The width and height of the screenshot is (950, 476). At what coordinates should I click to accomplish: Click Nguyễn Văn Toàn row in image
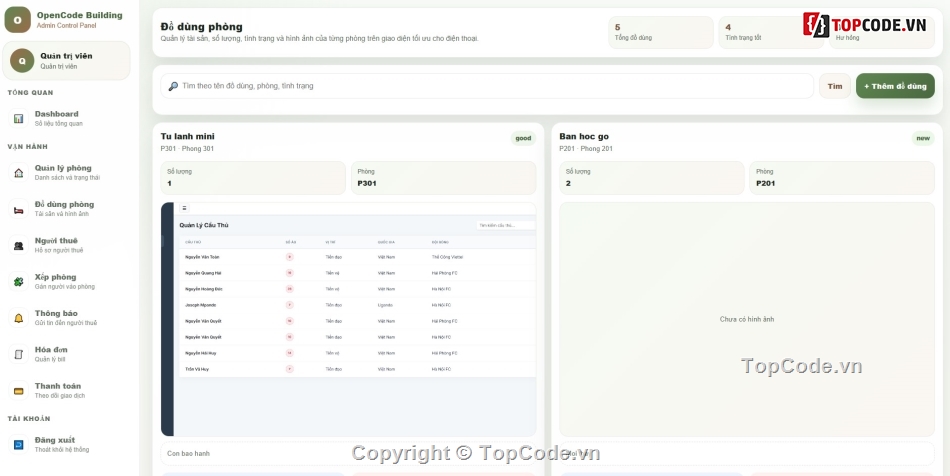click(x=357, y=257)
